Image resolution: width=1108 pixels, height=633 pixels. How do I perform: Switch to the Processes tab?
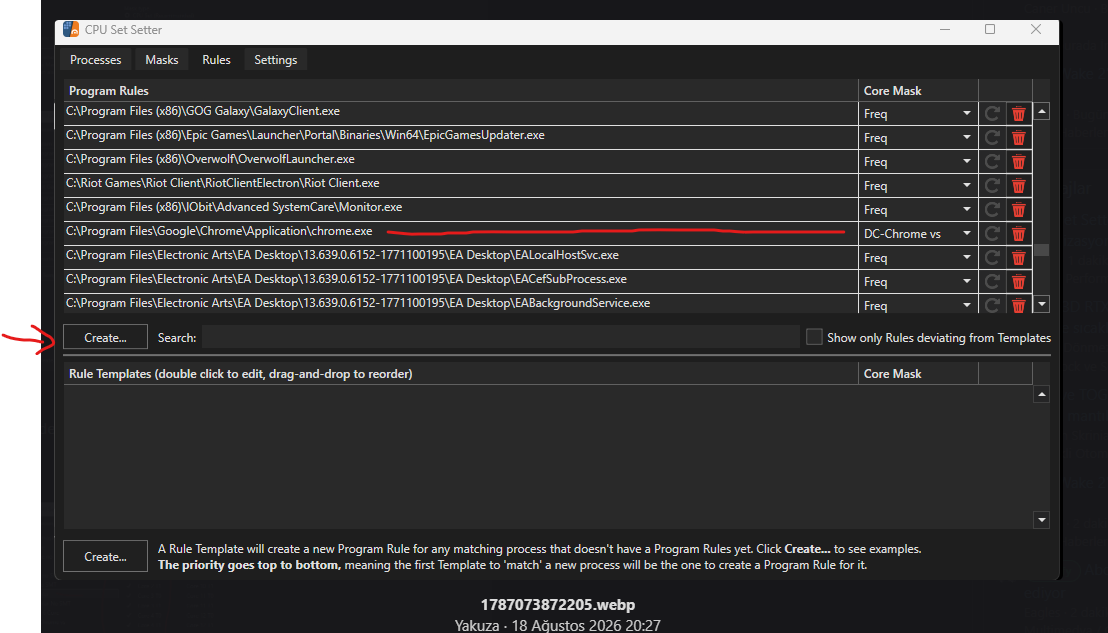(x=95, y=60)
